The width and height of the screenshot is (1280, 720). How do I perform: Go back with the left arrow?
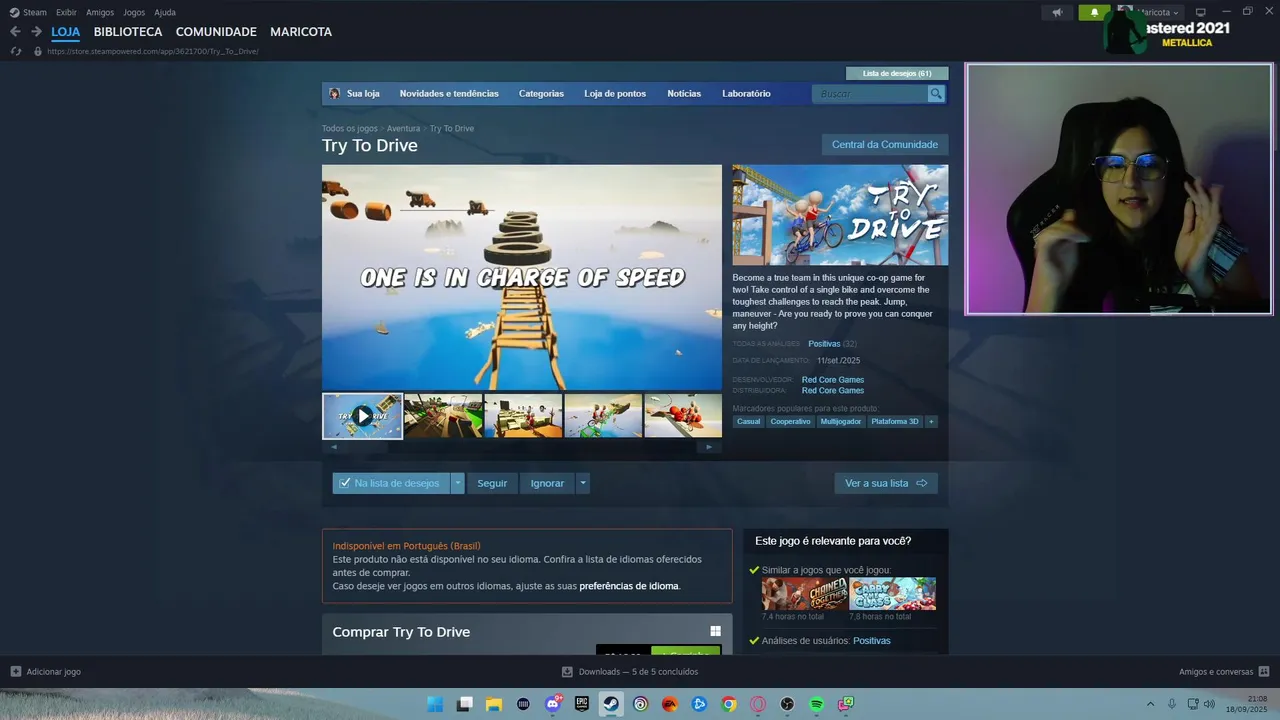[15, 32]
